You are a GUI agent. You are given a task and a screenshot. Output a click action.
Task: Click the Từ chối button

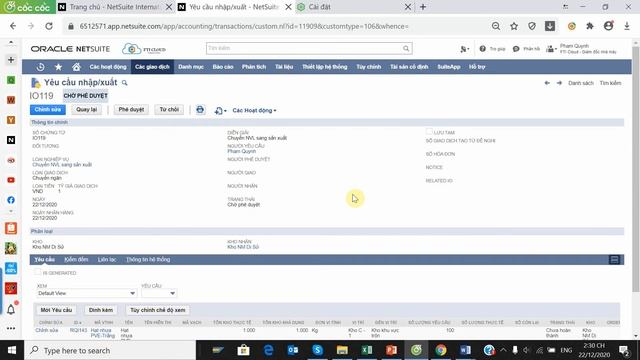[x=169, y=109]
